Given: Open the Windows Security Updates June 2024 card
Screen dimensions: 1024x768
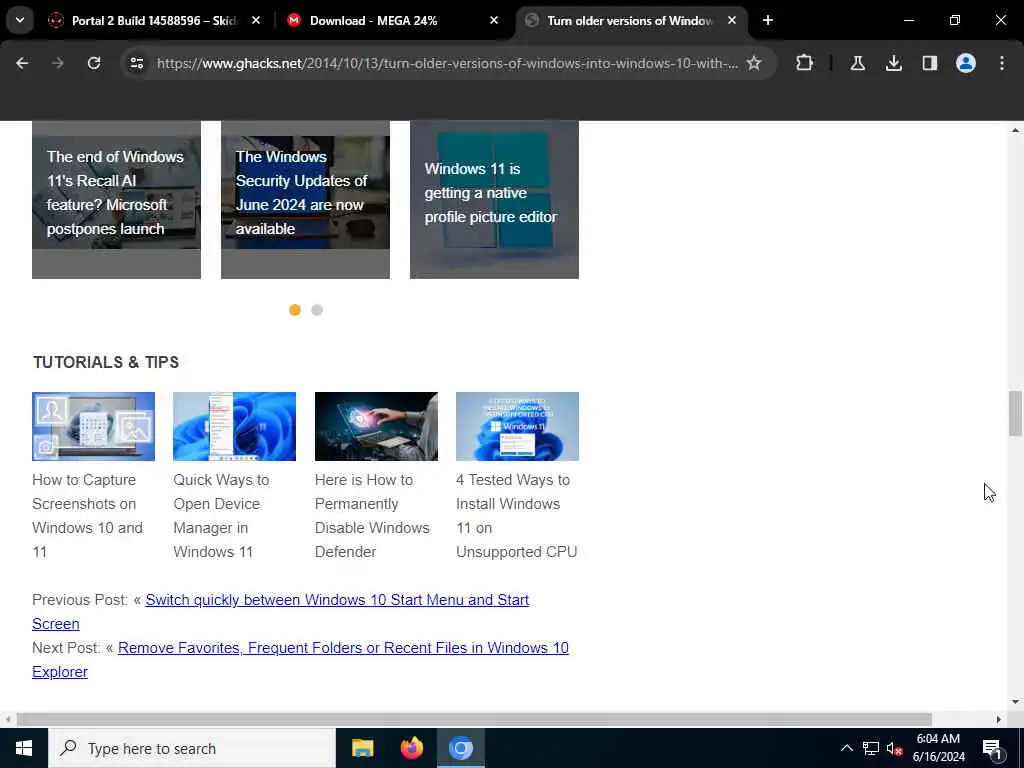Looking at the screenshot, I should click(x=305, y=199).
